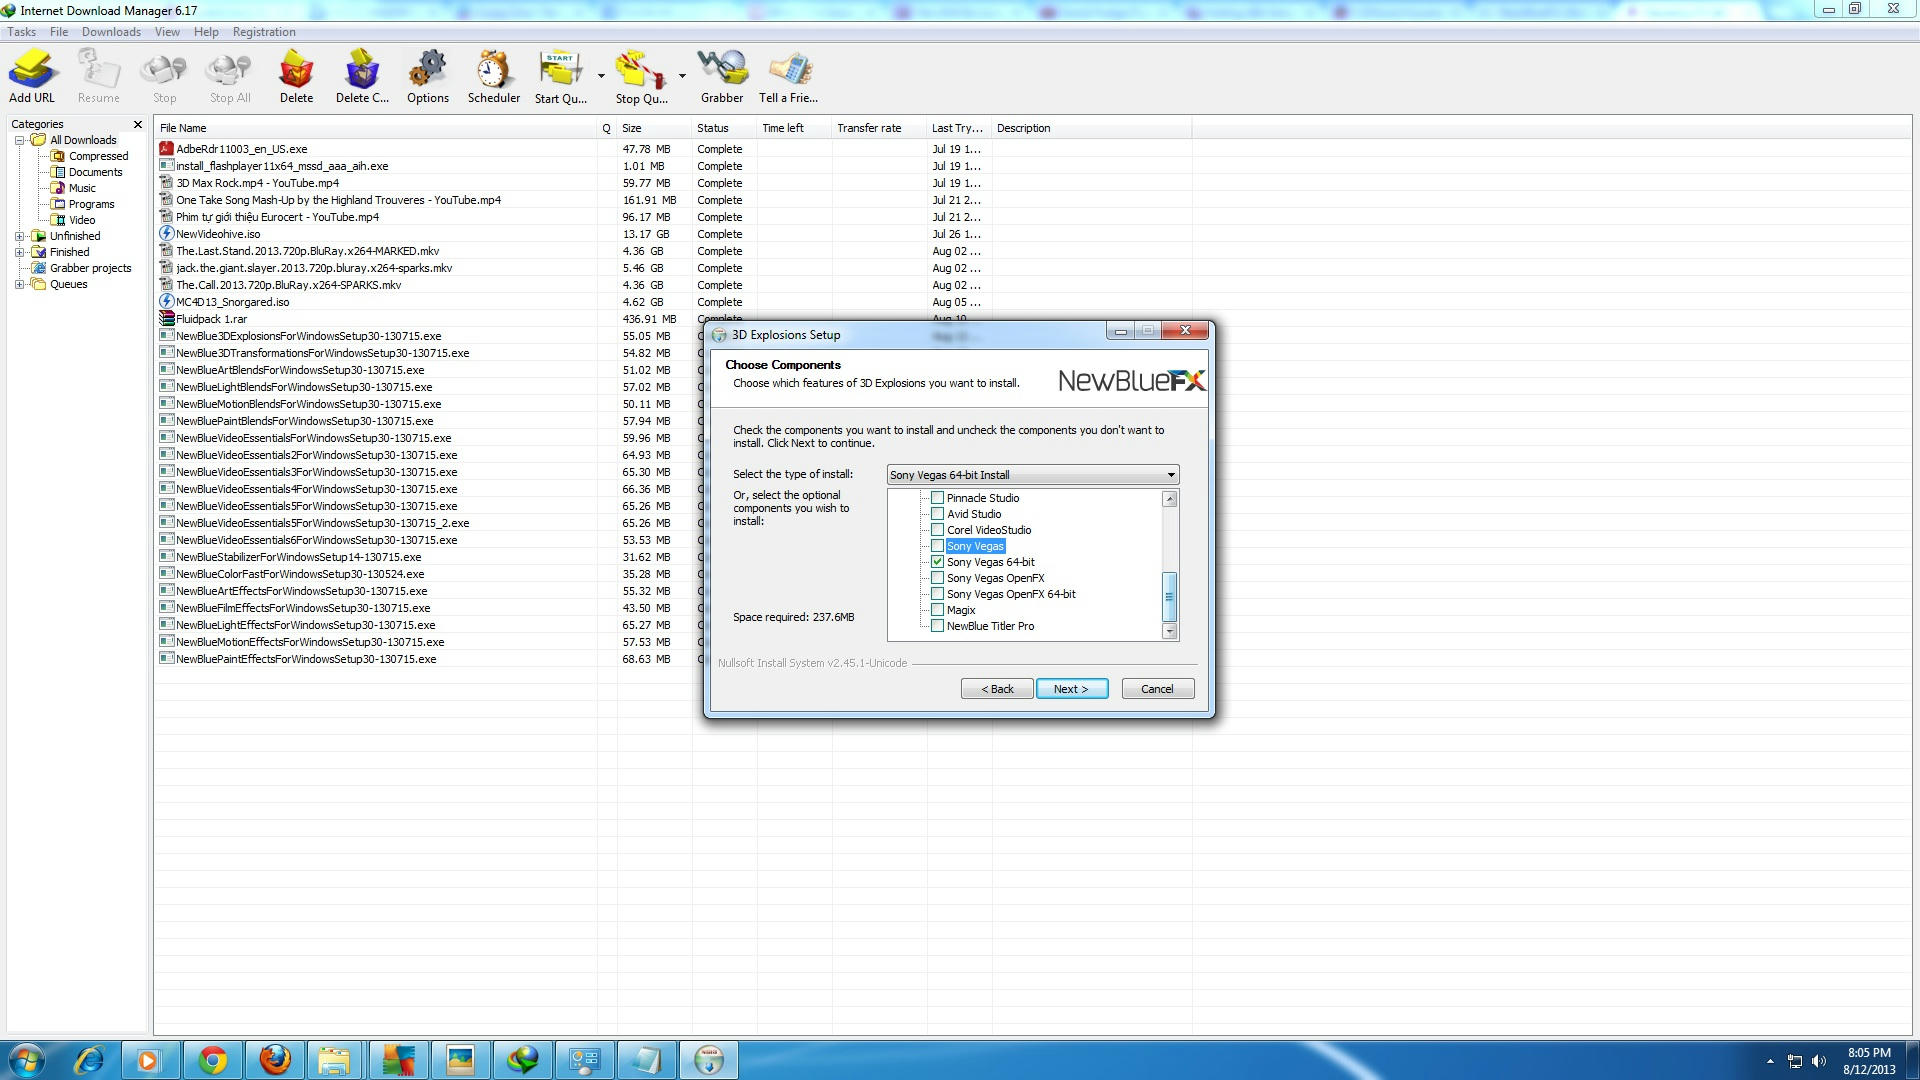This screenshot has width=1920, height=1080.
Task: Select the Compressed category
Action: click(98, 156)
